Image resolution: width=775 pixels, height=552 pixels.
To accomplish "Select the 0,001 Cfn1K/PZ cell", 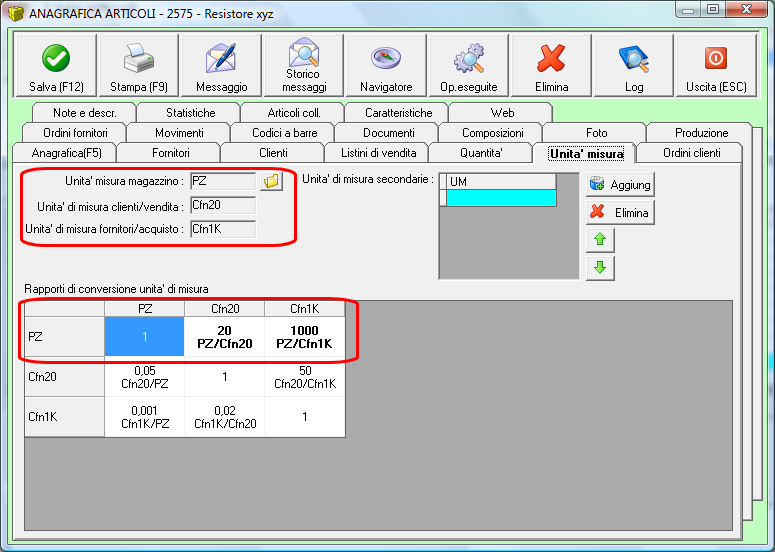I will tap(144, 417).
